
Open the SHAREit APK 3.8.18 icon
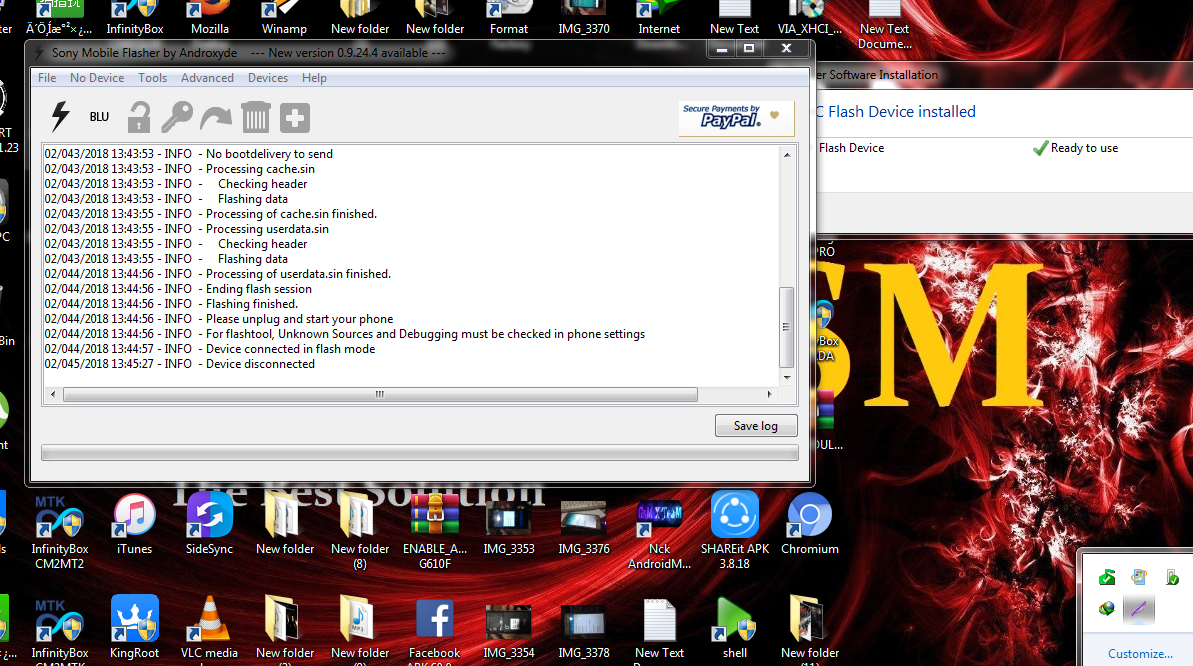[x=734, y=531]
